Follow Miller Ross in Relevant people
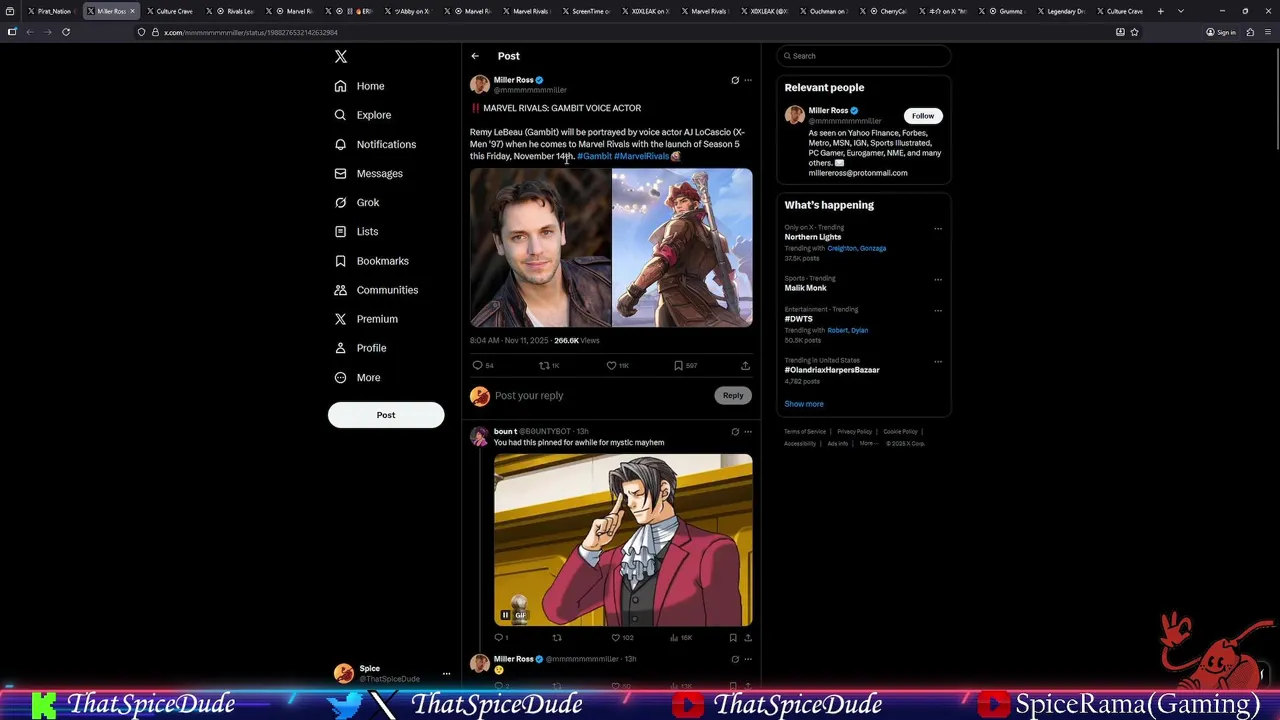This screenshot has width=1280, height=720. pos(923,116)
